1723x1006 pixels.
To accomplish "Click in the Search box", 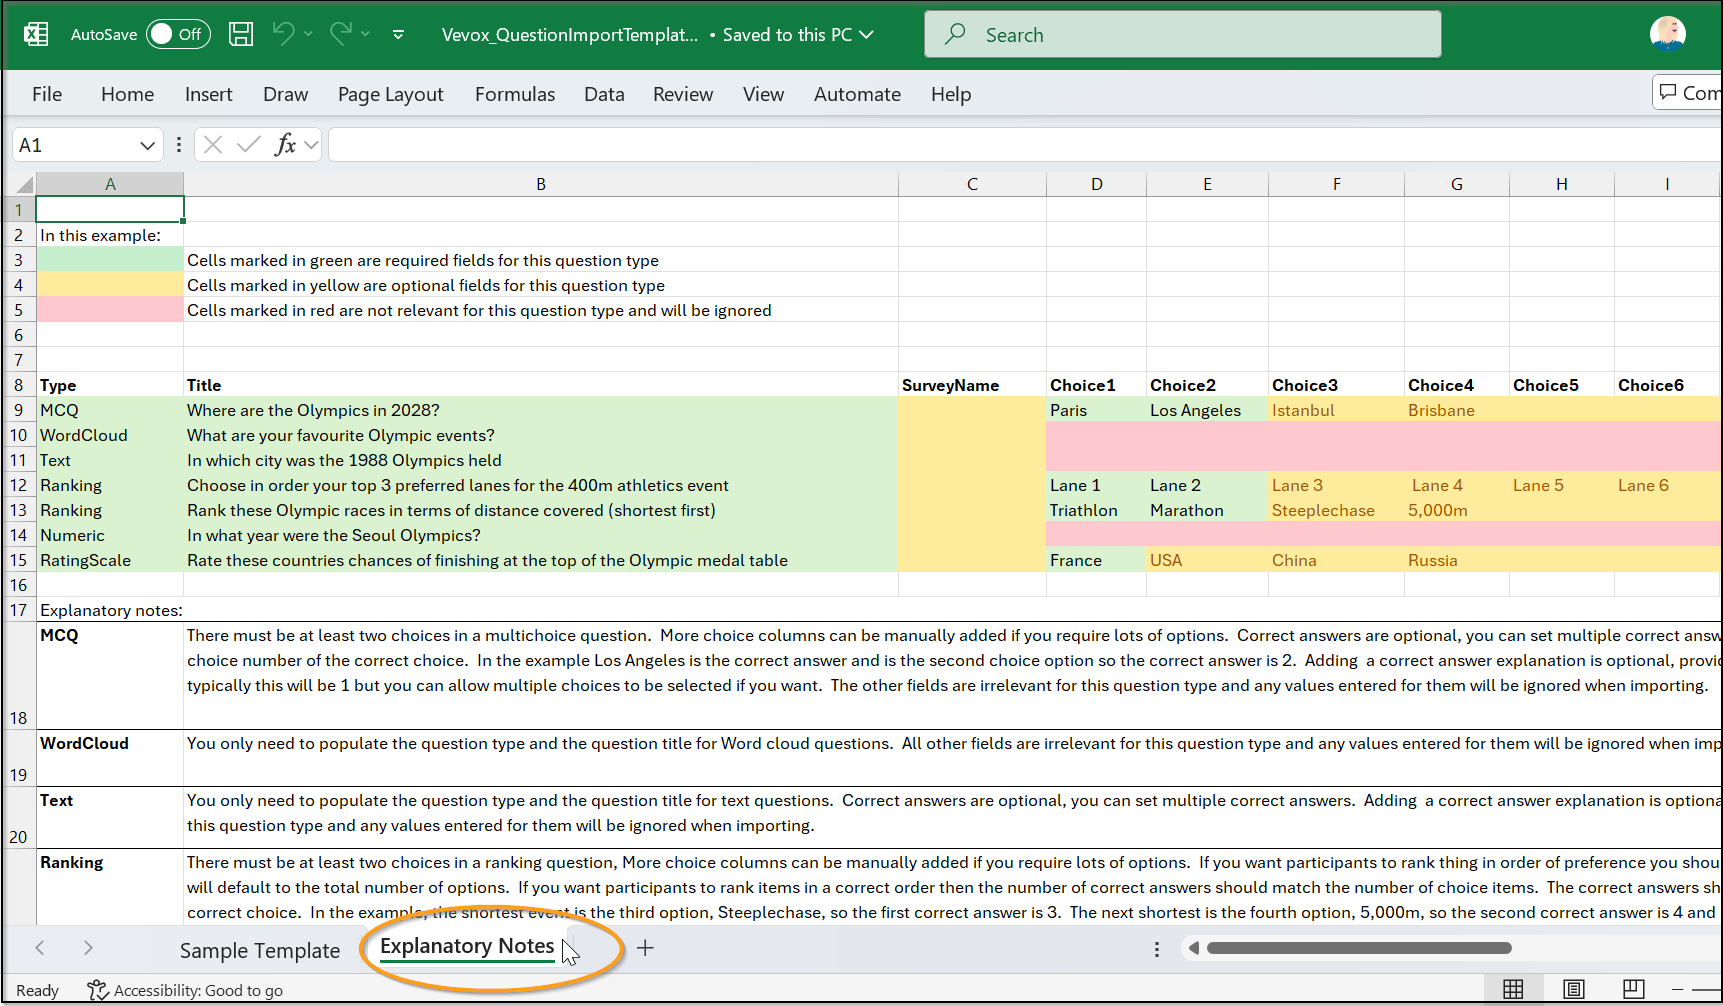I will (x=1182, y=35).
